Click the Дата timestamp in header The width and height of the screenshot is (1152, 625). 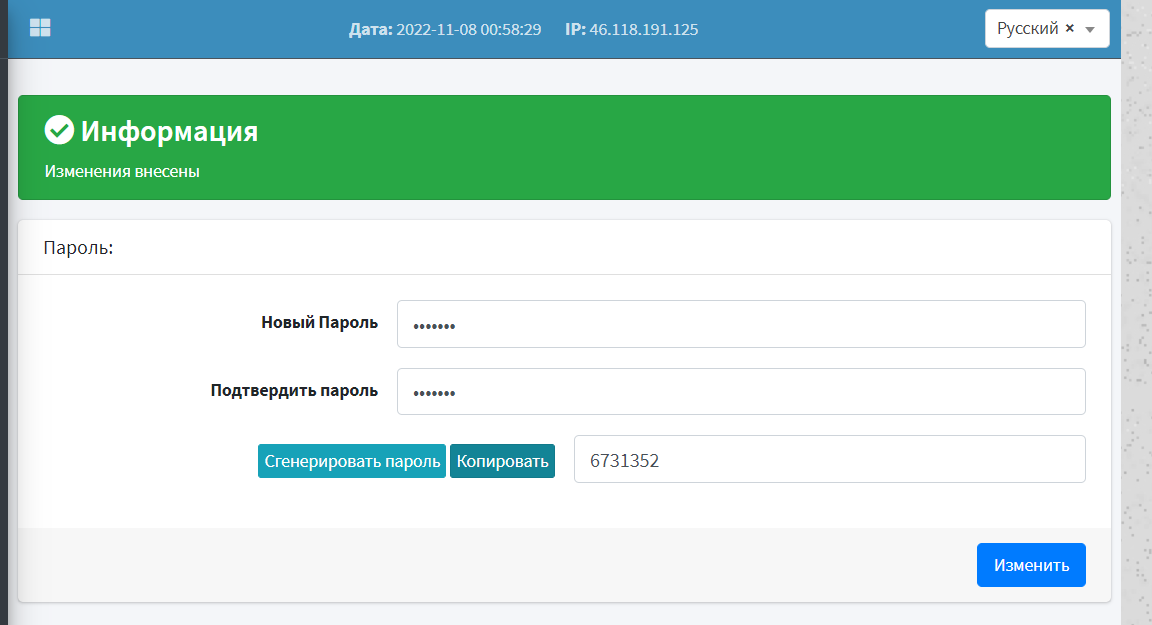[x=445, y=29]
